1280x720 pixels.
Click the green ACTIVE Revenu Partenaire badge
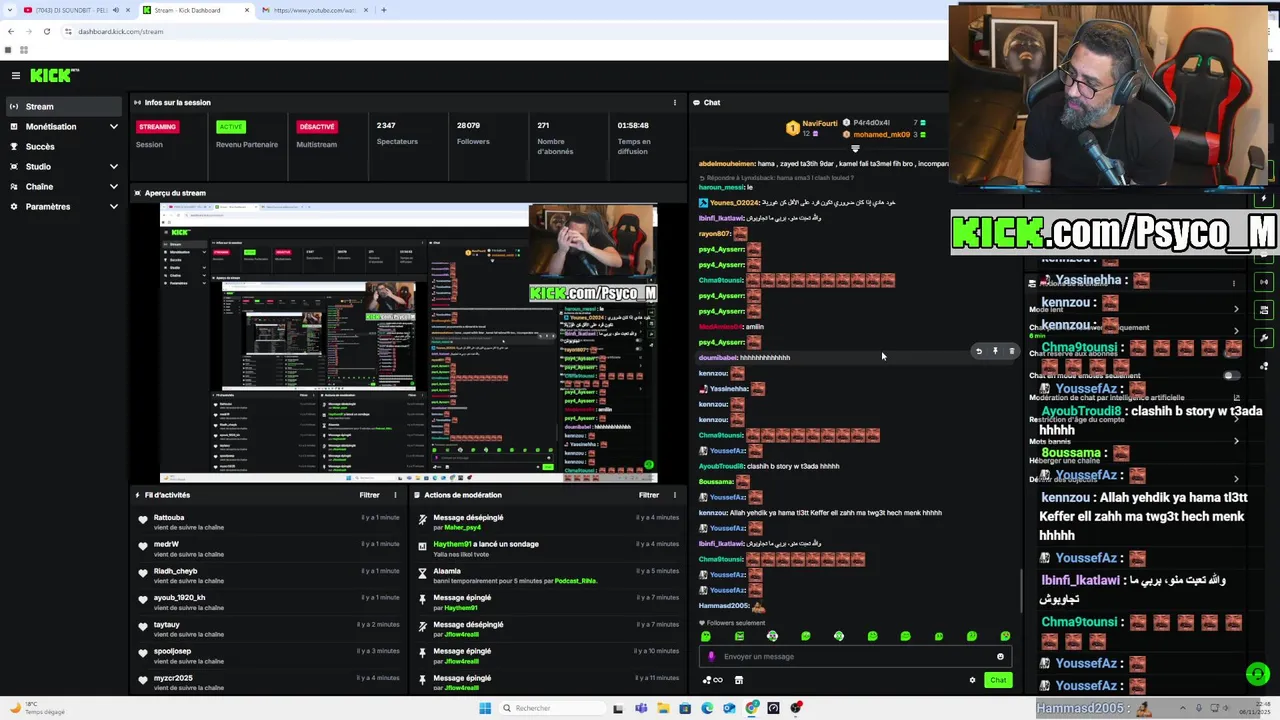point(231,127)
